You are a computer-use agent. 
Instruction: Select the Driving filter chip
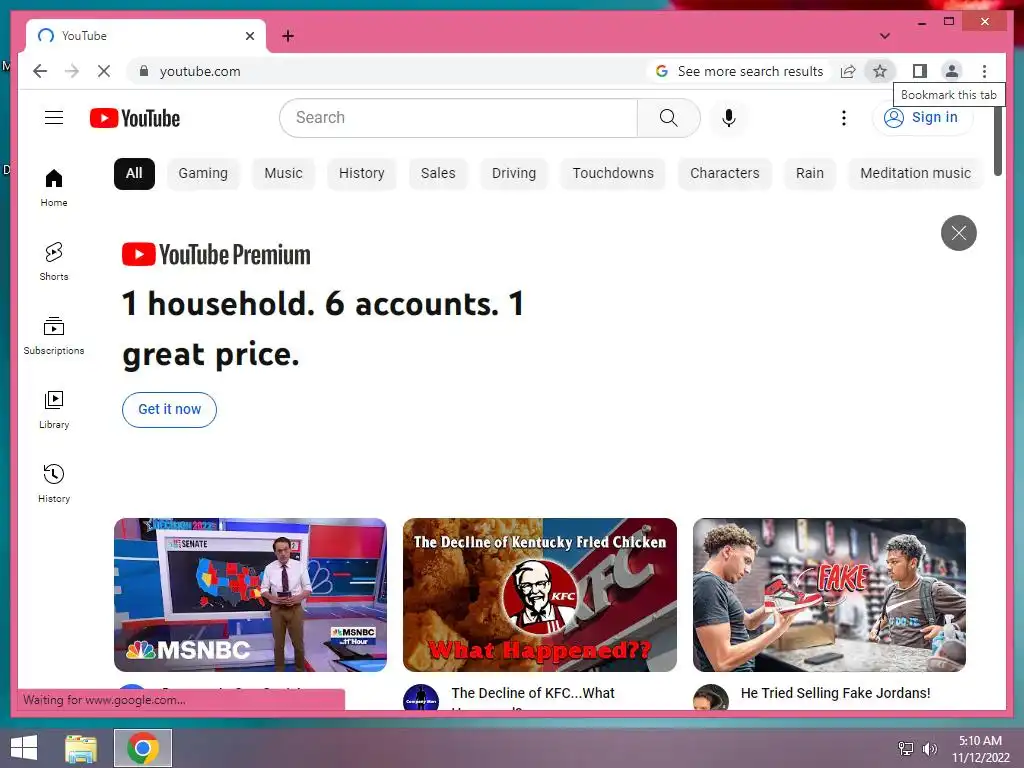point(513,173)
